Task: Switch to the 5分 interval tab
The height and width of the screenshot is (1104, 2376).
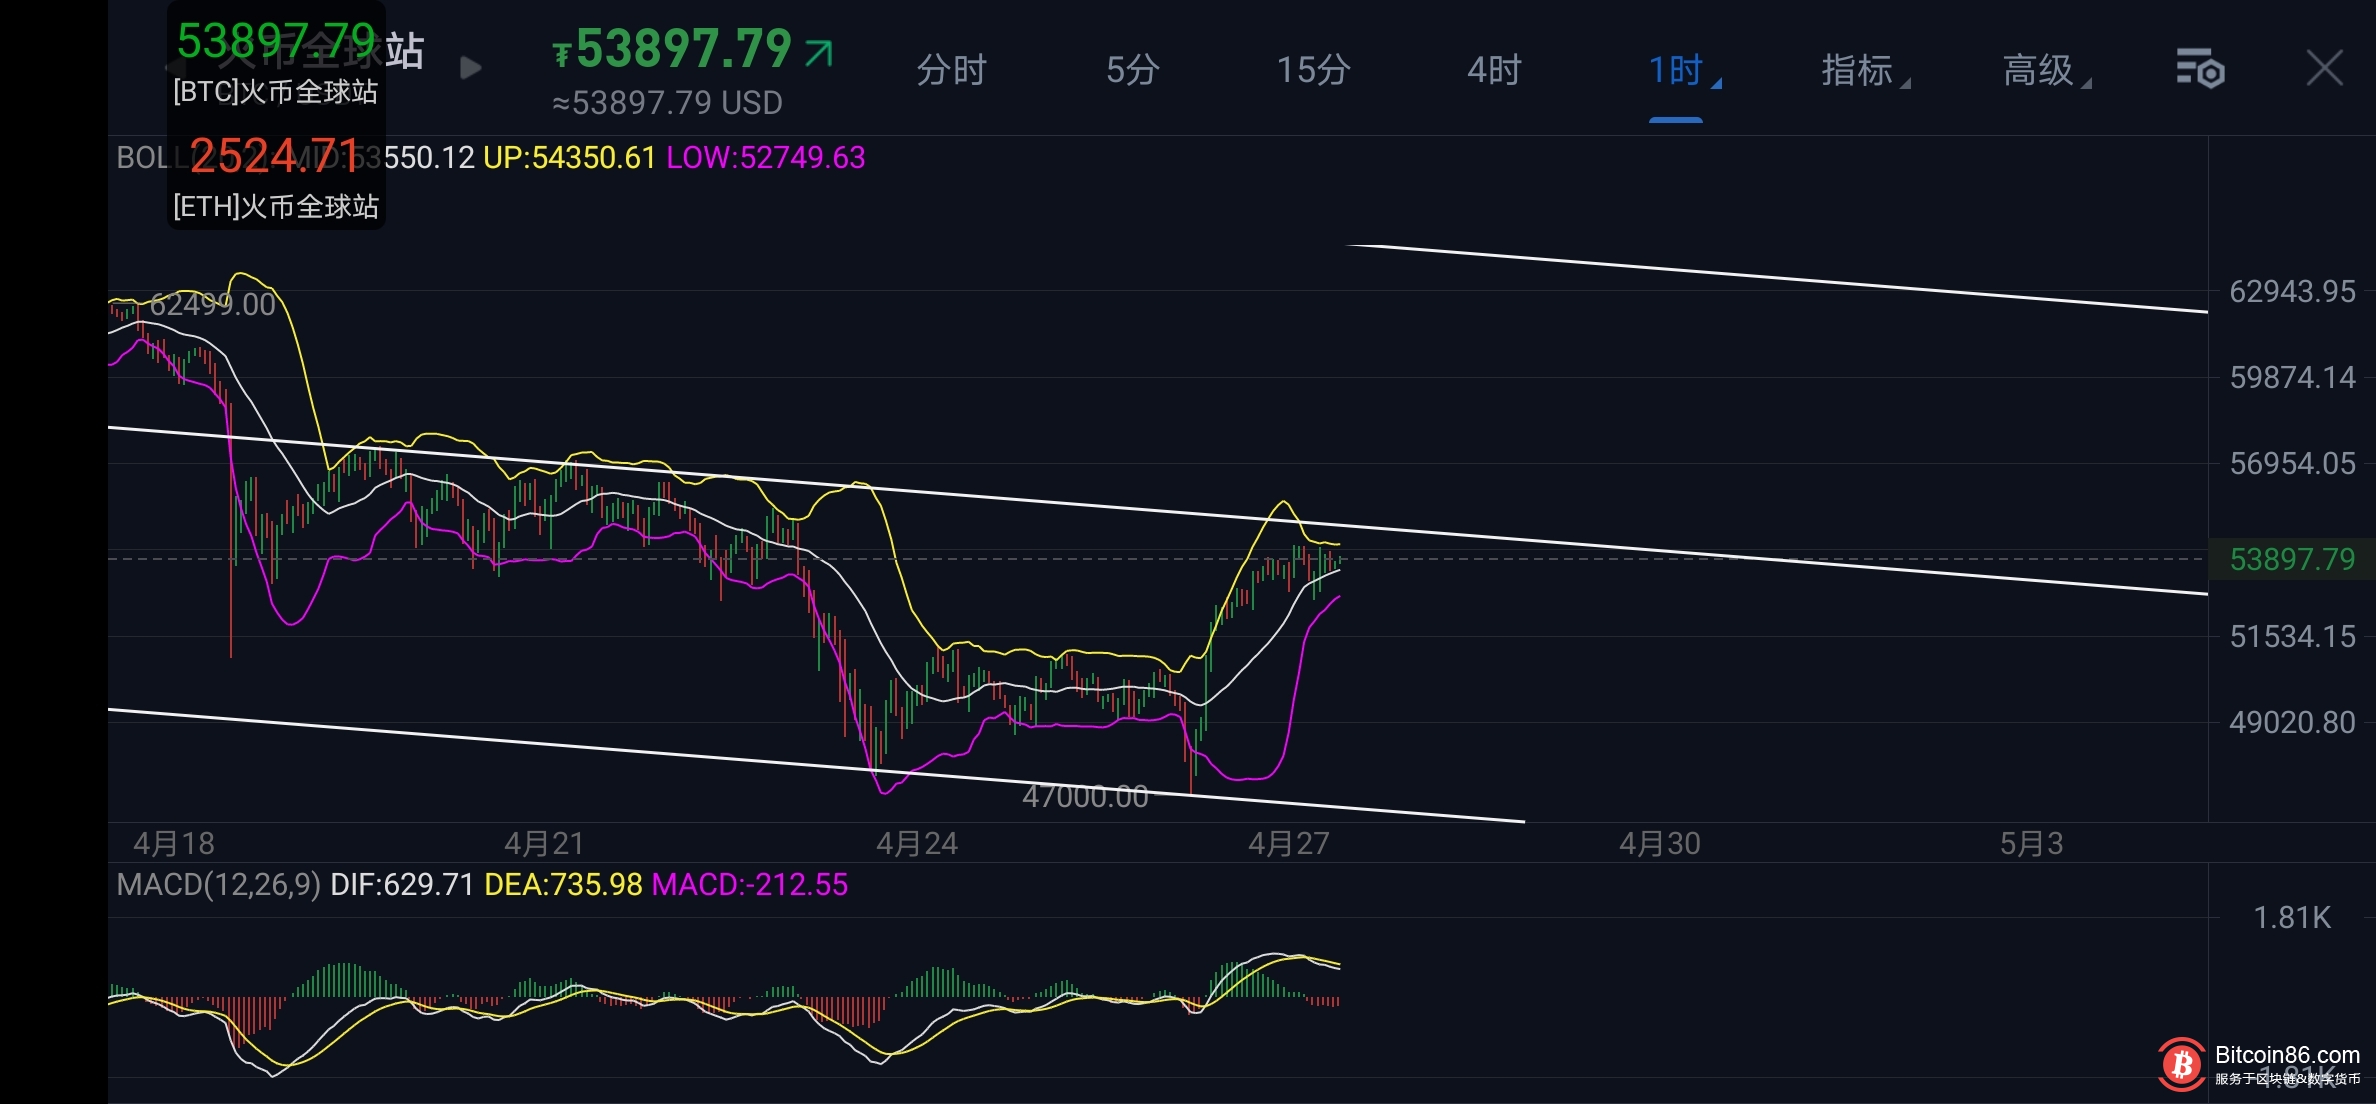Action: point(1132,70)
